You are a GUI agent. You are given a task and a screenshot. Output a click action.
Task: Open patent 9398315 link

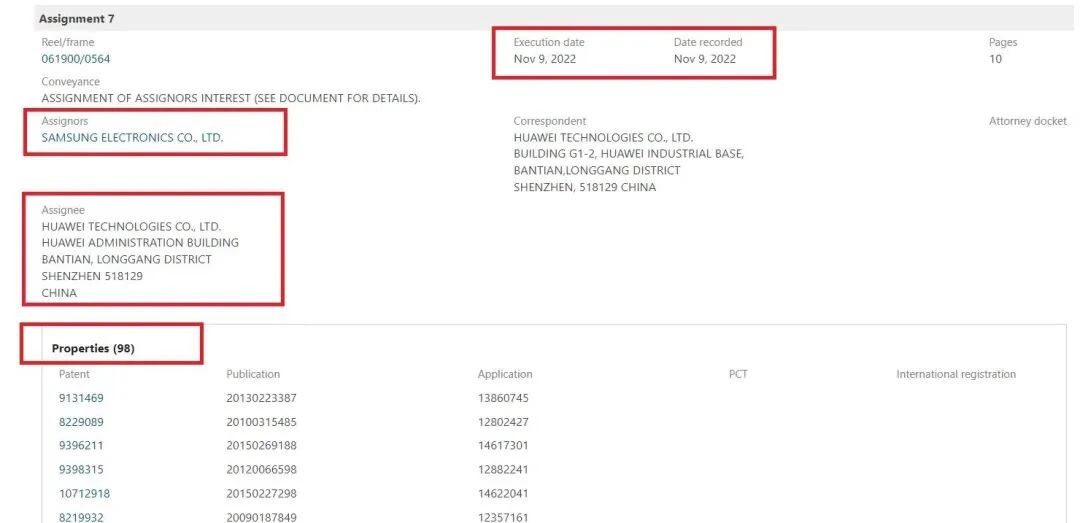pyautogui.click(x=81, y=470)
